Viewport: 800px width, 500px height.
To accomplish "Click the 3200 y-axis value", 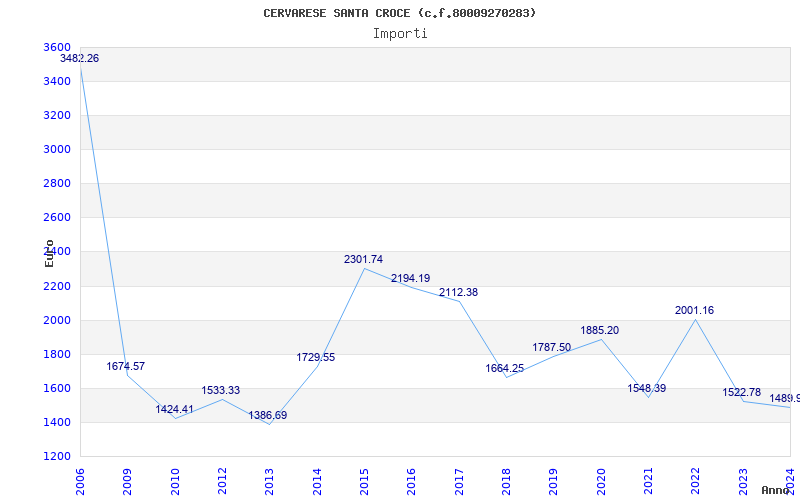I will pos(57,115).
